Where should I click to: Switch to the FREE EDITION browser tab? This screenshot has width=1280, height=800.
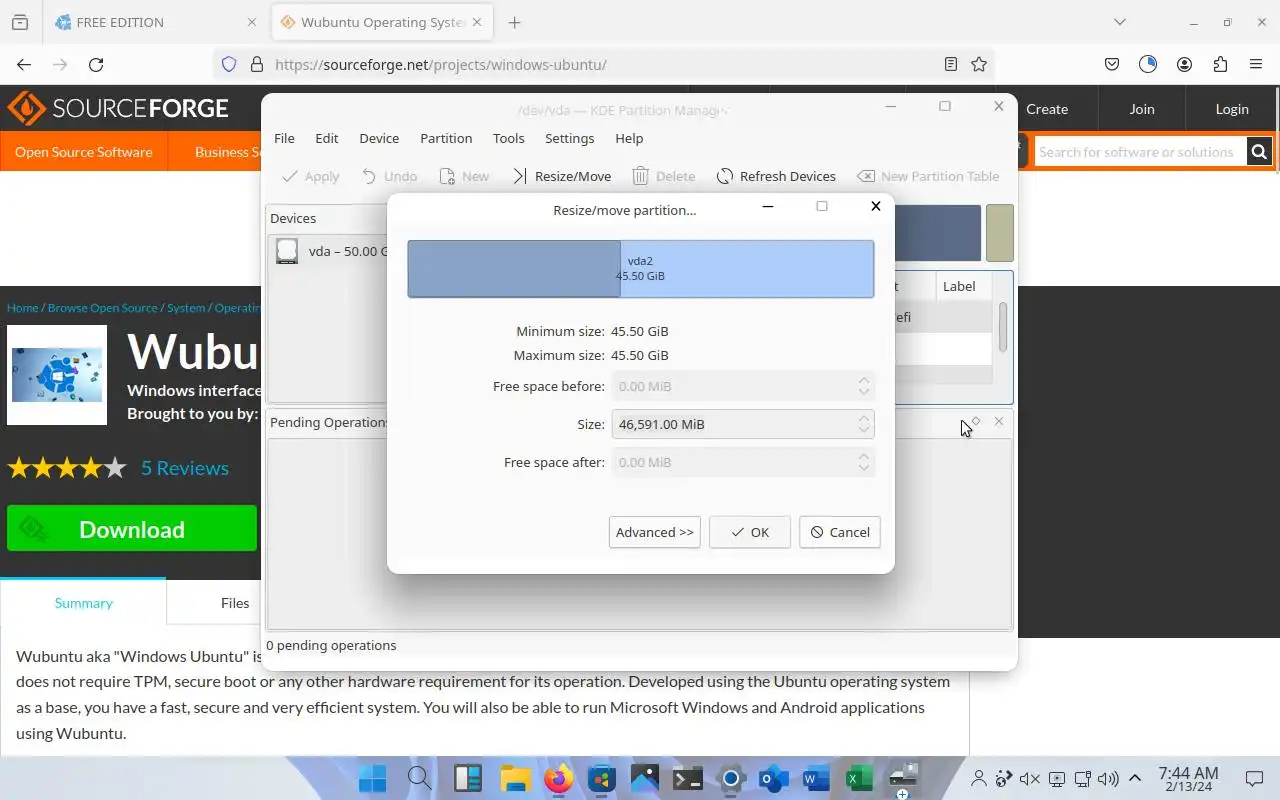(x=155, y=22)
